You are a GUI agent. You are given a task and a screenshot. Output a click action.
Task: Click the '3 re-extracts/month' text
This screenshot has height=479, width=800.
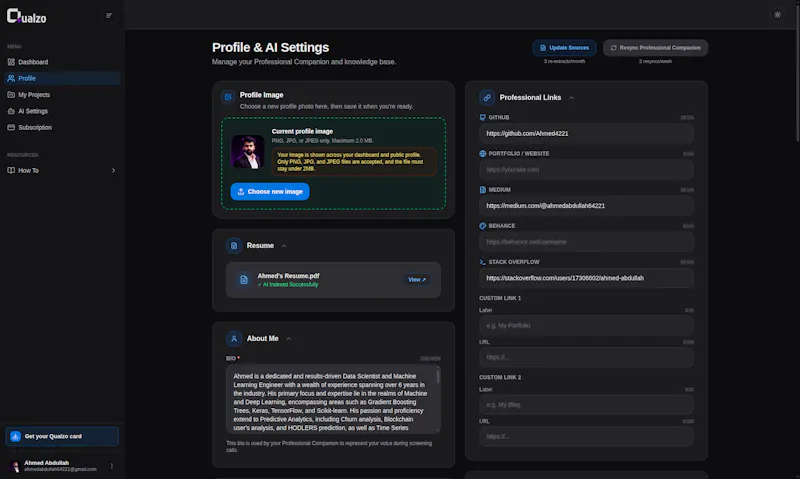tap(564, 61)
